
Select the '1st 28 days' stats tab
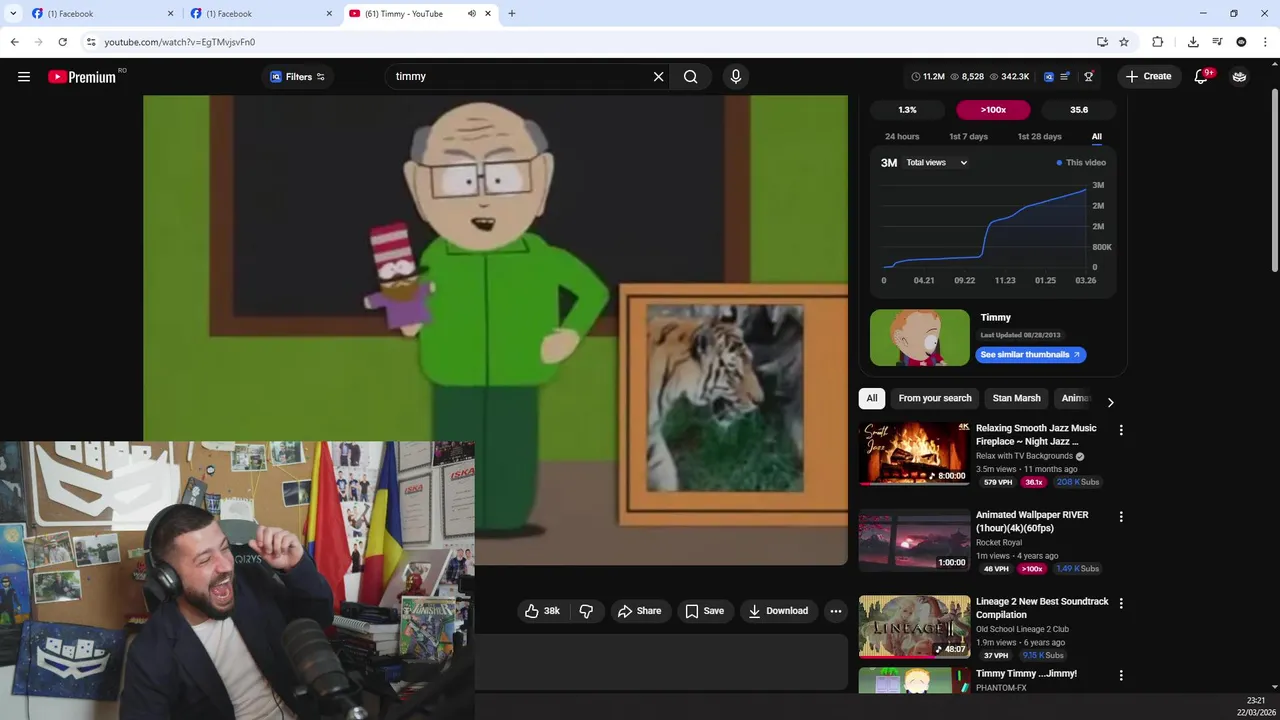(x=1039, y=137)
